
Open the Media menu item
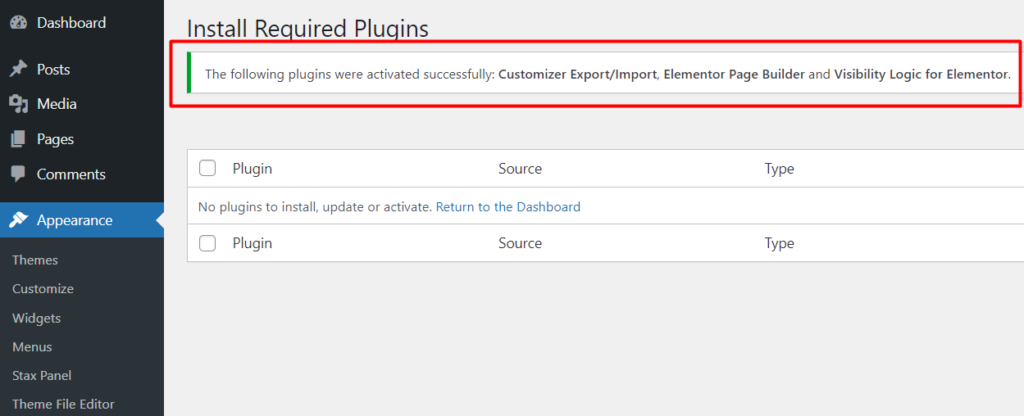[x=57, y=104]
